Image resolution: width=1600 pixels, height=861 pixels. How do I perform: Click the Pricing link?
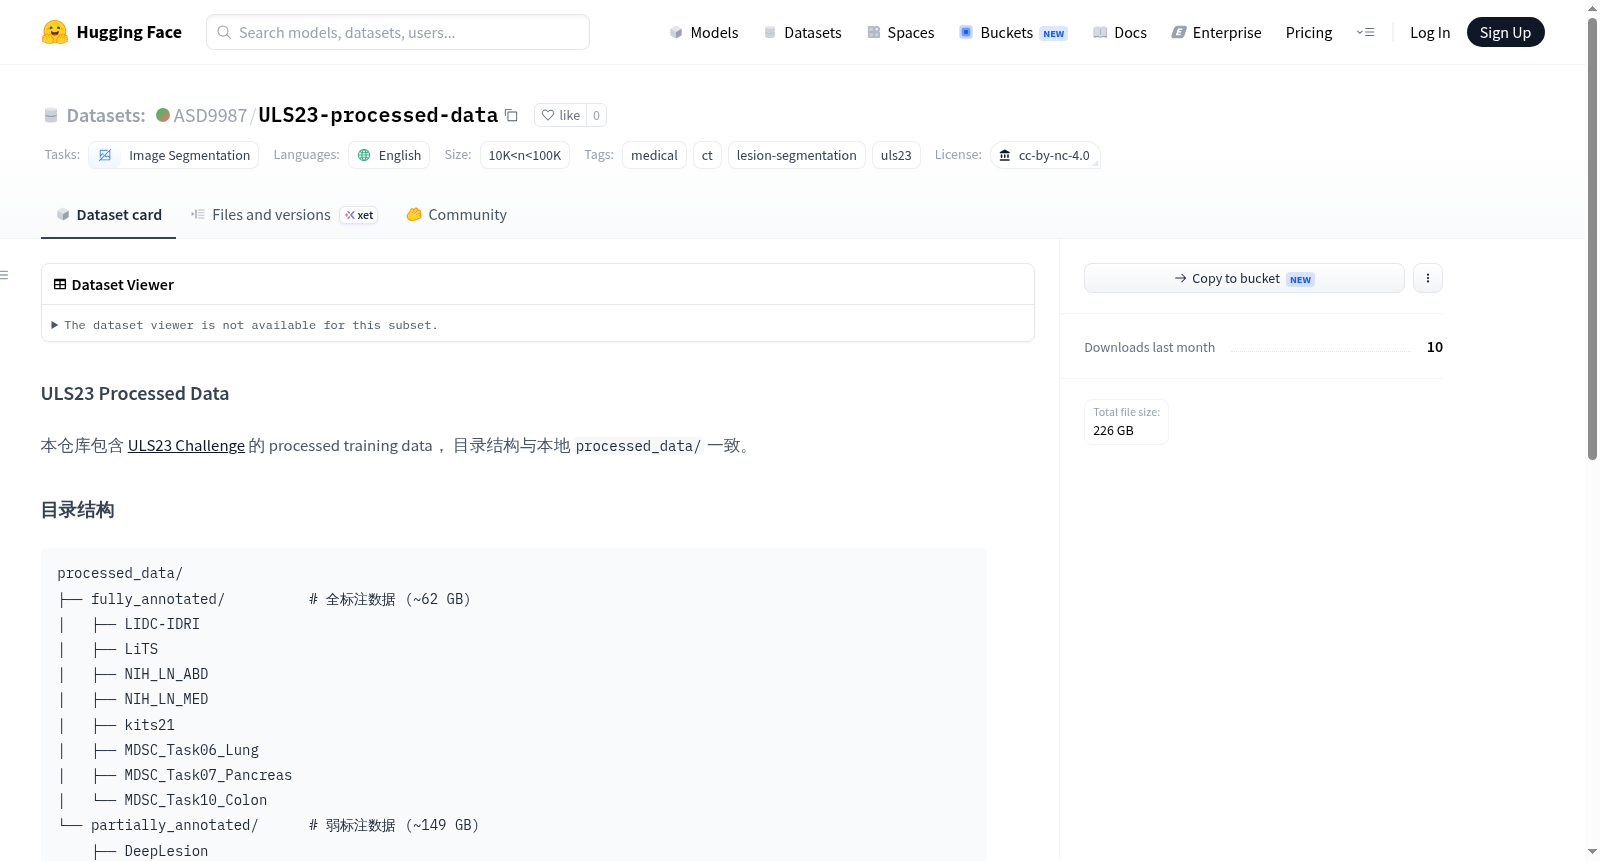pos(1309,32)
